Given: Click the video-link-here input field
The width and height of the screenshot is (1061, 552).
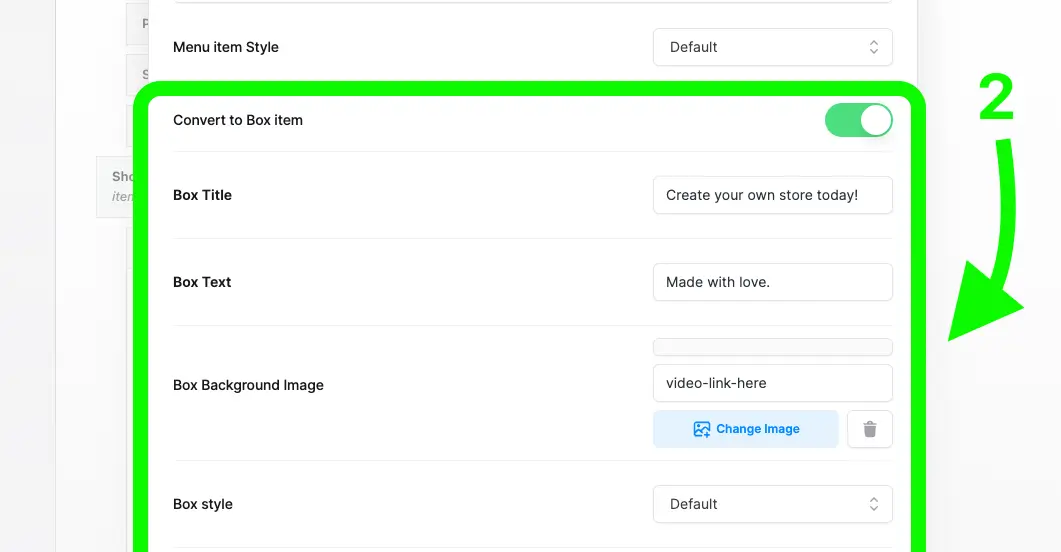Looking at the screenshot, I should click(773, 383).
